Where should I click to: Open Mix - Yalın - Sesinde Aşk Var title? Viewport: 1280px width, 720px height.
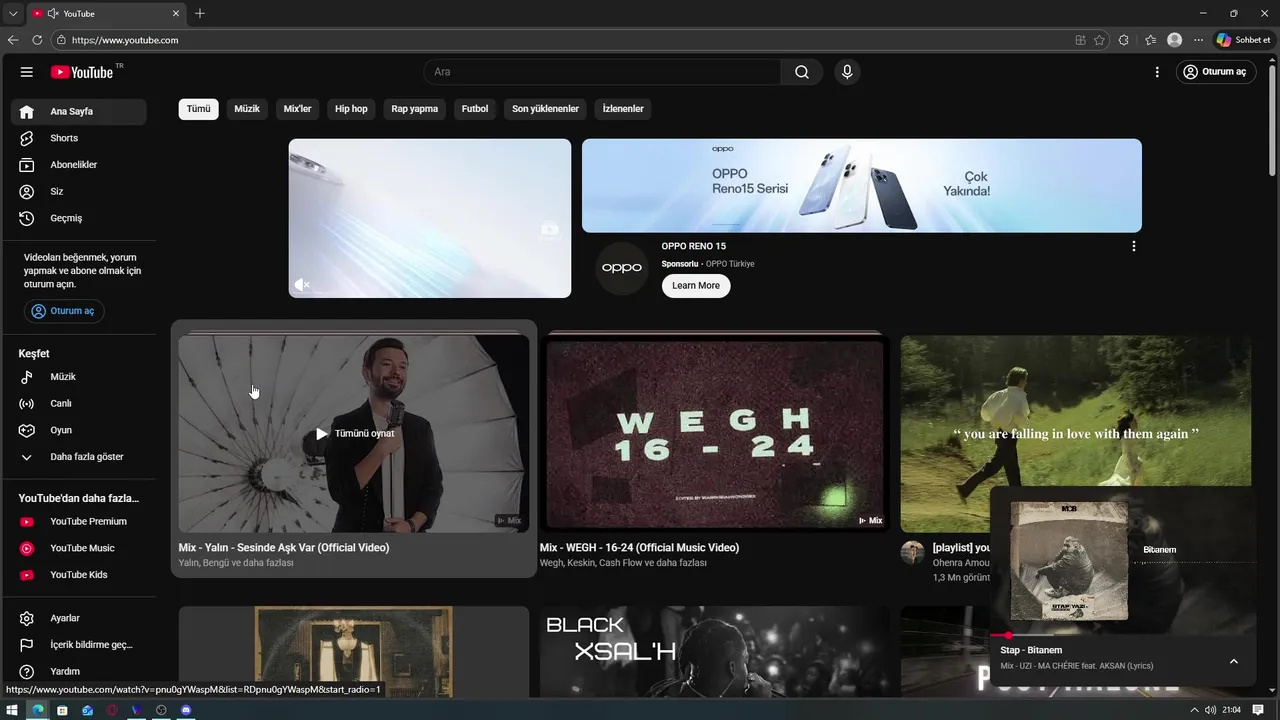[284, 548]
